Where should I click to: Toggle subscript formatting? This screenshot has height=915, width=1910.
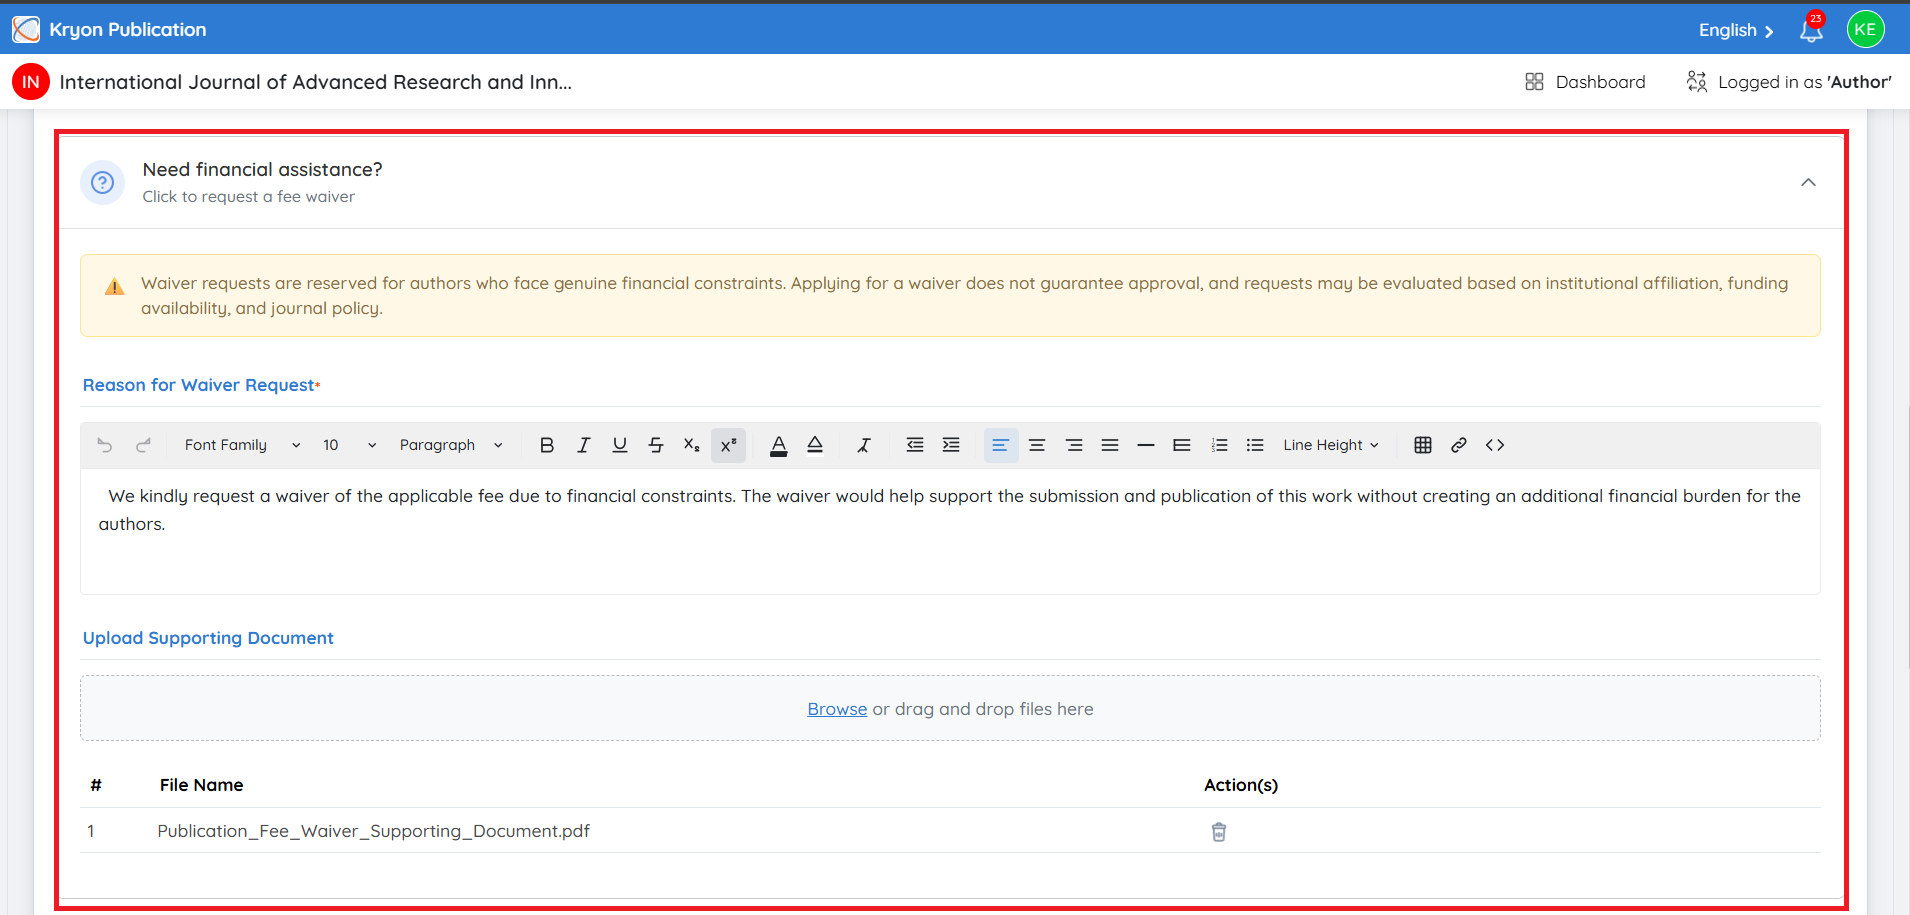(x=692, y=445)
